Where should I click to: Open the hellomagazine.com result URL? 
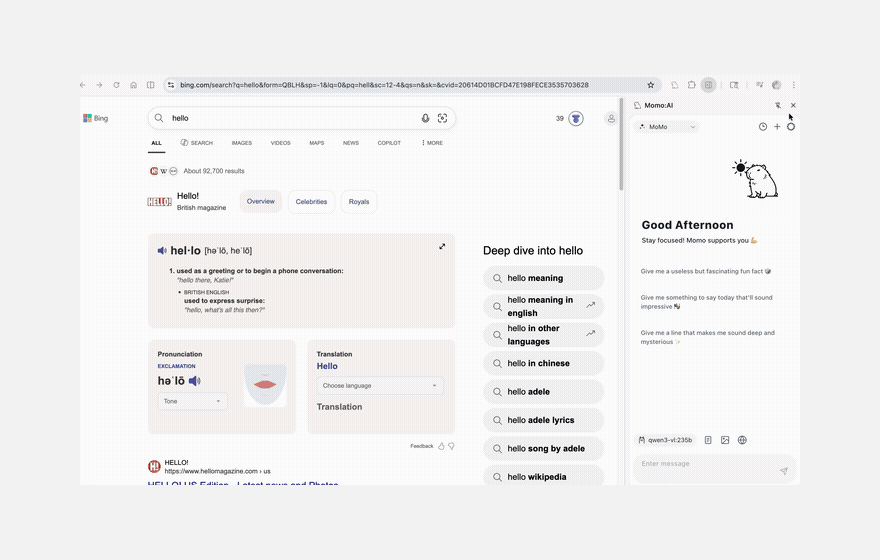click(217, 471)
